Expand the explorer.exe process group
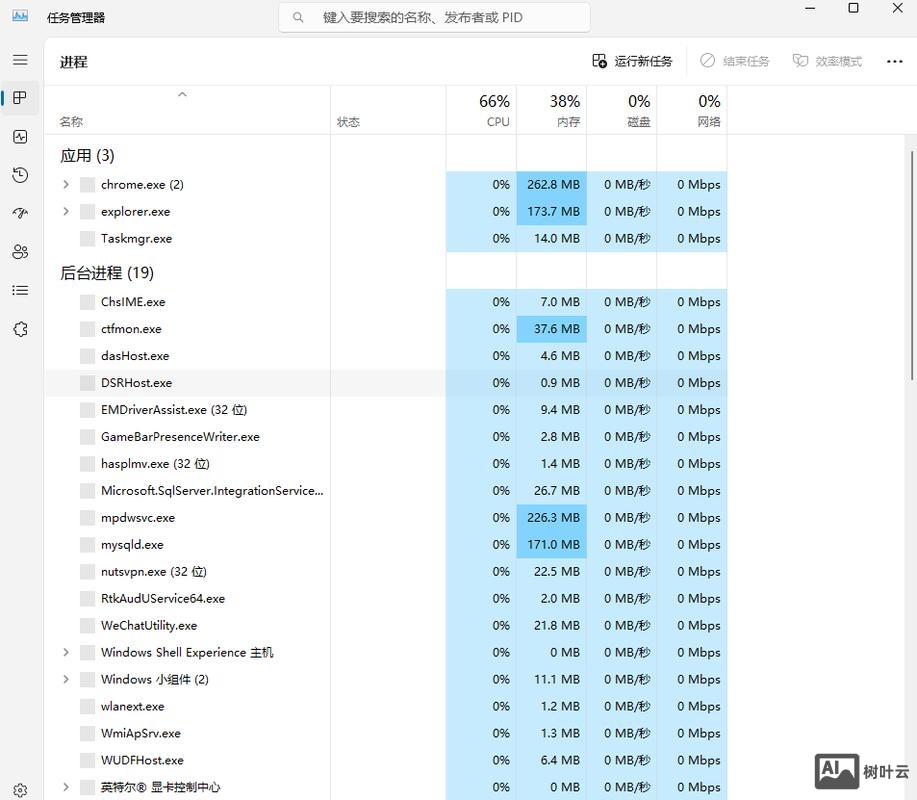The width and height of the screenshot is (917, 800). coord(65,211)
